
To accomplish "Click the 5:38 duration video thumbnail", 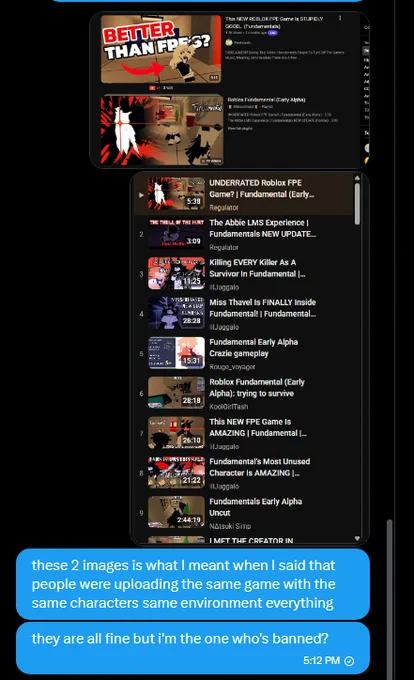I will click(x=176, y=193).
